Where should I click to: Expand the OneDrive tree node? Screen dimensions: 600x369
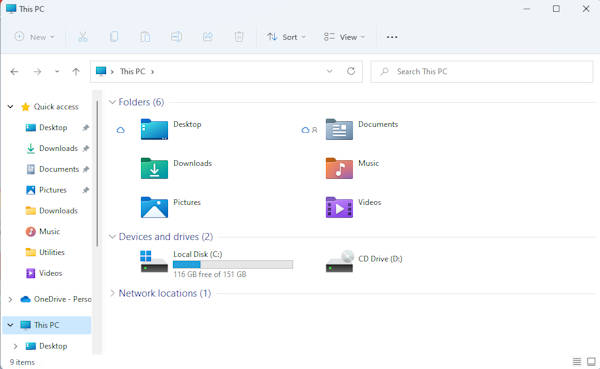10,299
